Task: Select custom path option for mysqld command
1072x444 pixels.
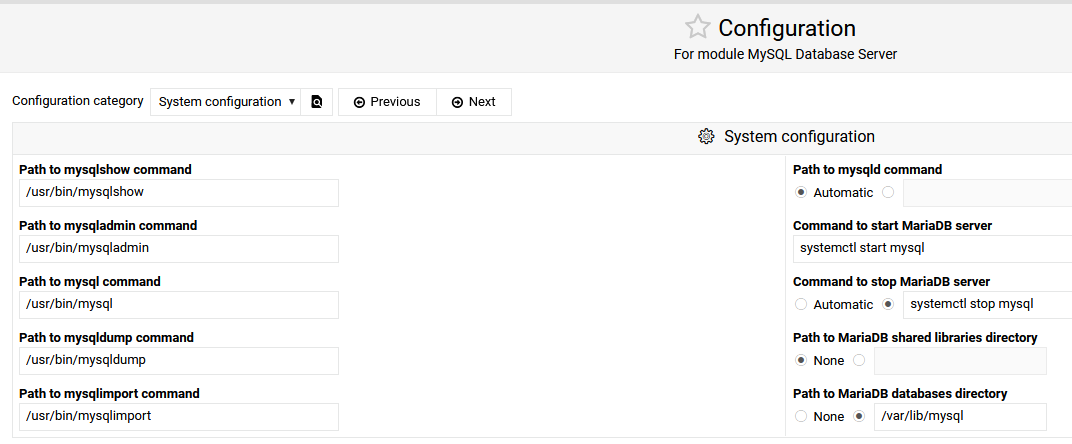Action: (x=888, y=193)
